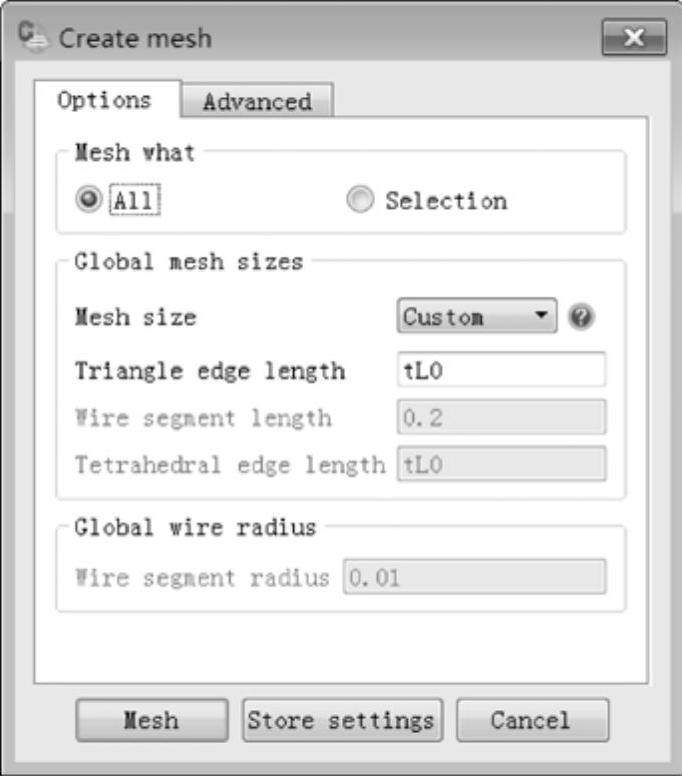Click the Global wire radius group heading

195,528
